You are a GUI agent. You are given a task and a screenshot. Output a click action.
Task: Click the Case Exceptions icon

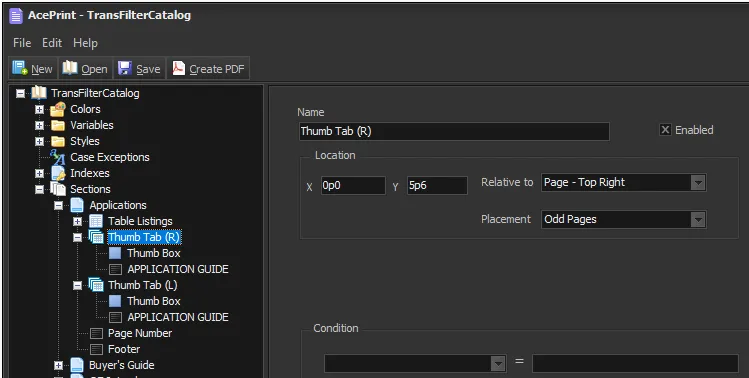click(x=58, y=157)
